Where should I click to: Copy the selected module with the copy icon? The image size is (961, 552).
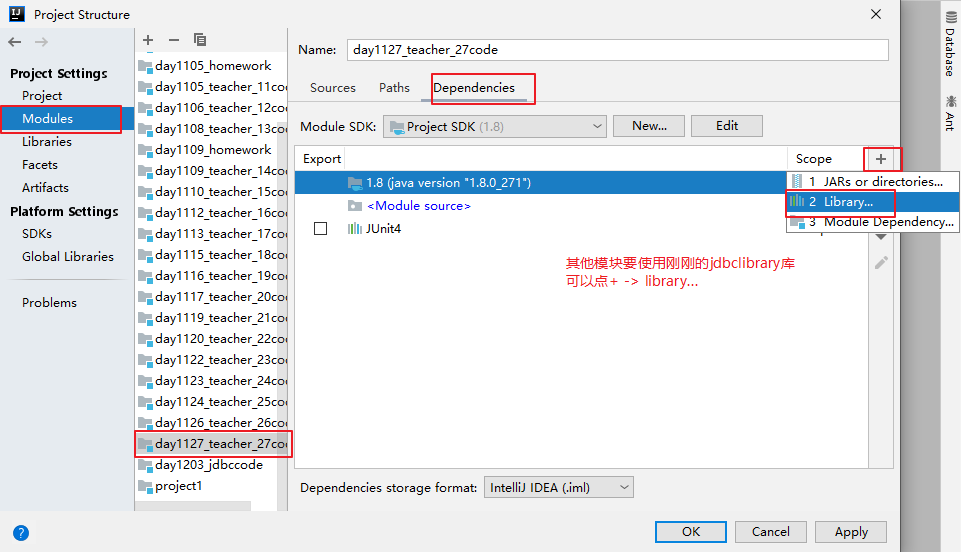tap(200, 40)
